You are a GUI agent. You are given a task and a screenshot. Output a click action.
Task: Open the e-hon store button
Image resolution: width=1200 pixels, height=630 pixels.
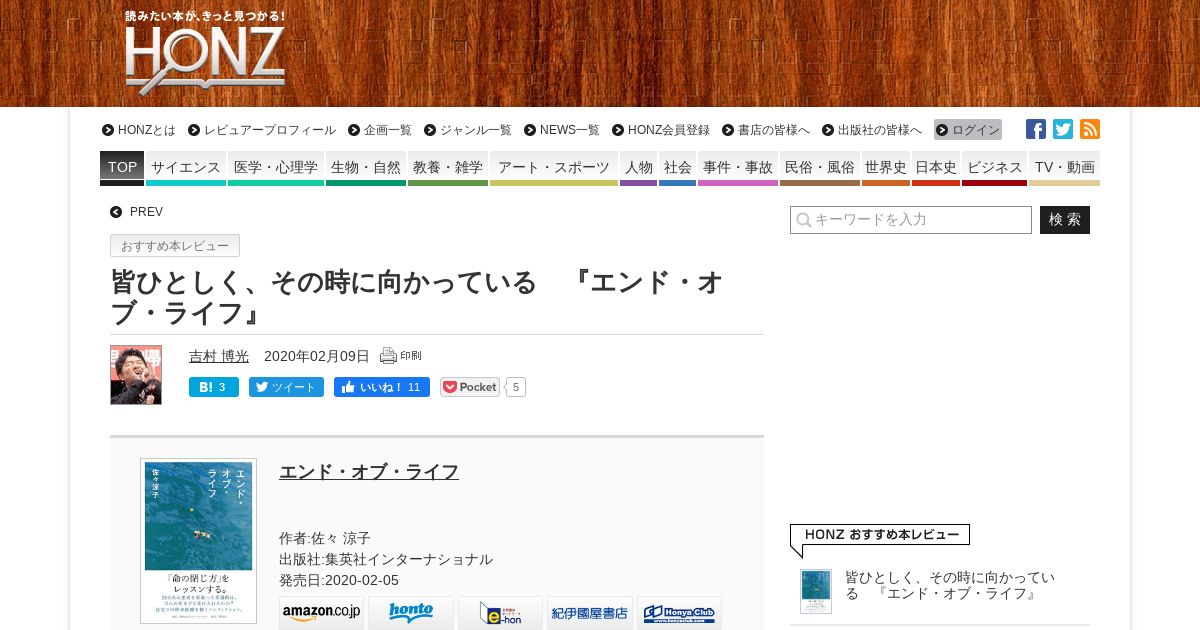500,613
